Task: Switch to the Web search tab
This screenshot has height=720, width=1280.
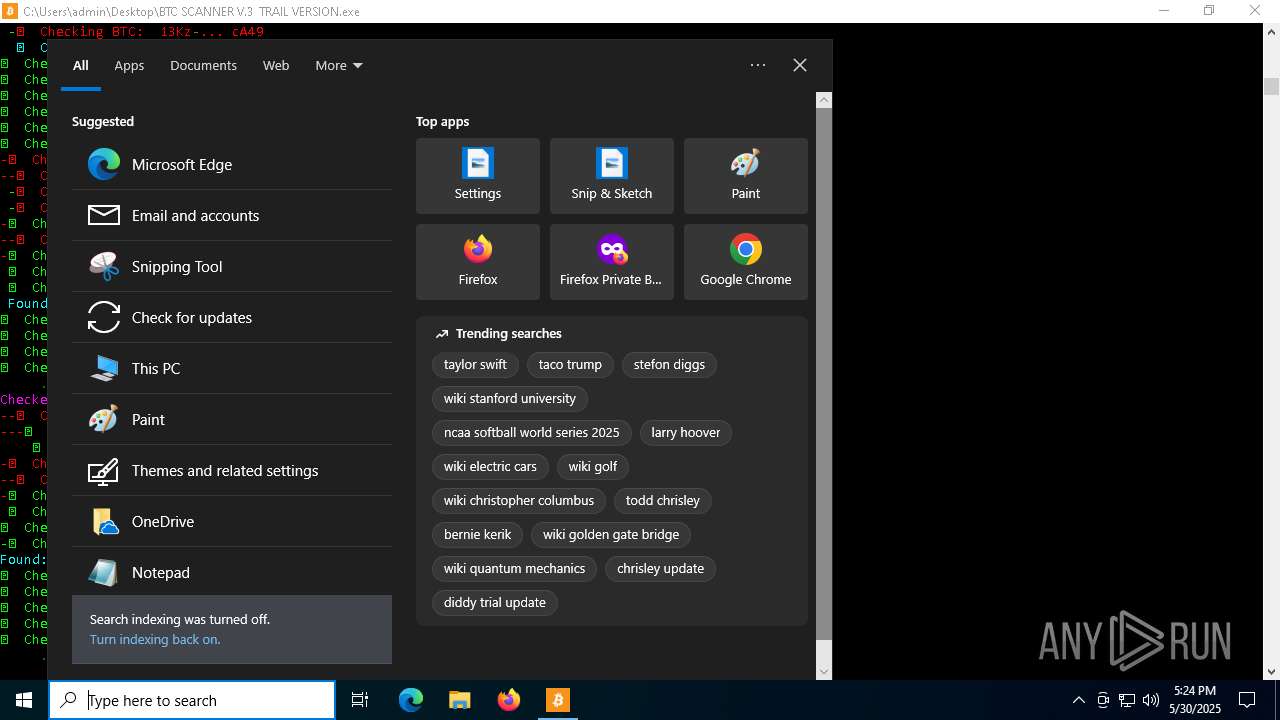Action: pos(276,66)
